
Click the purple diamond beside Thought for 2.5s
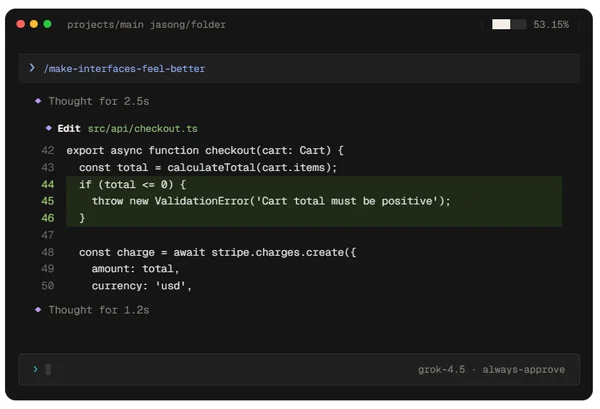pos(38,101)
